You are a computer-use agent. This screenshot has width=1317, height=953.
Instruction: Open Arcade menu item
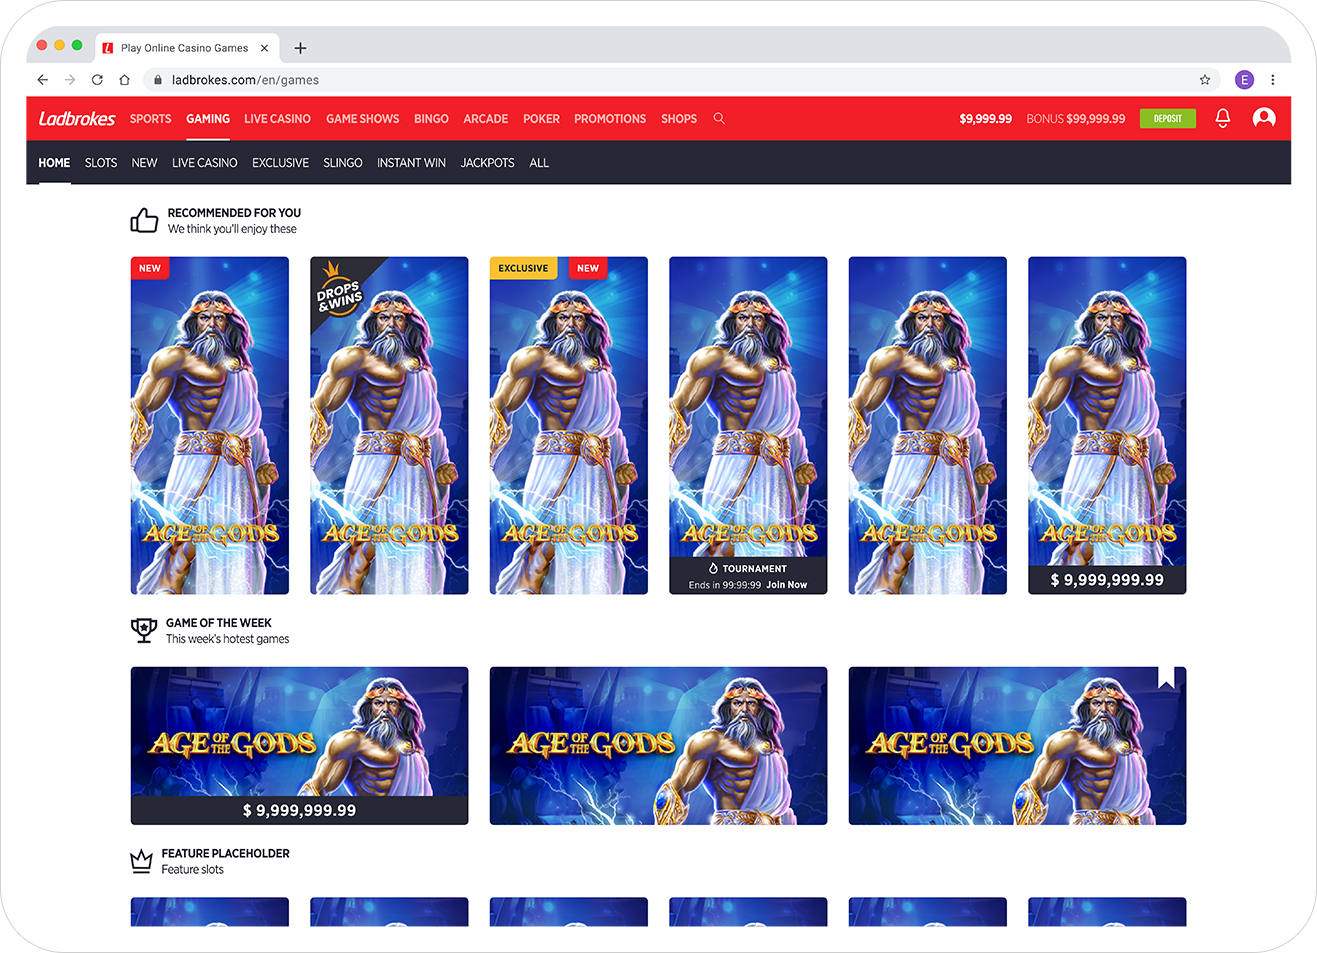(x=486, y=119)
